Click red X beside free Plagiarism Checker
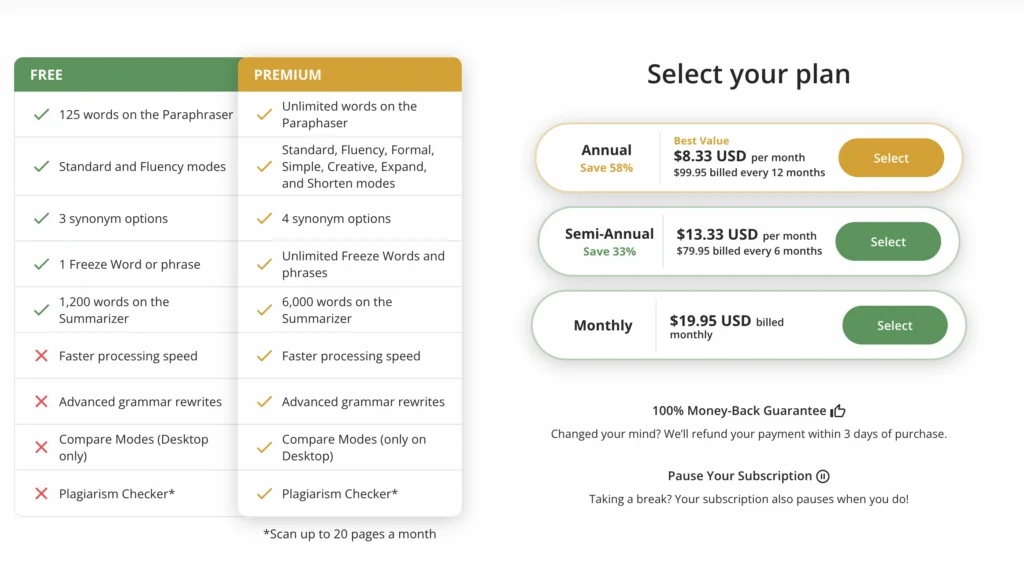Screen dimensions: 1024x563 41,494
